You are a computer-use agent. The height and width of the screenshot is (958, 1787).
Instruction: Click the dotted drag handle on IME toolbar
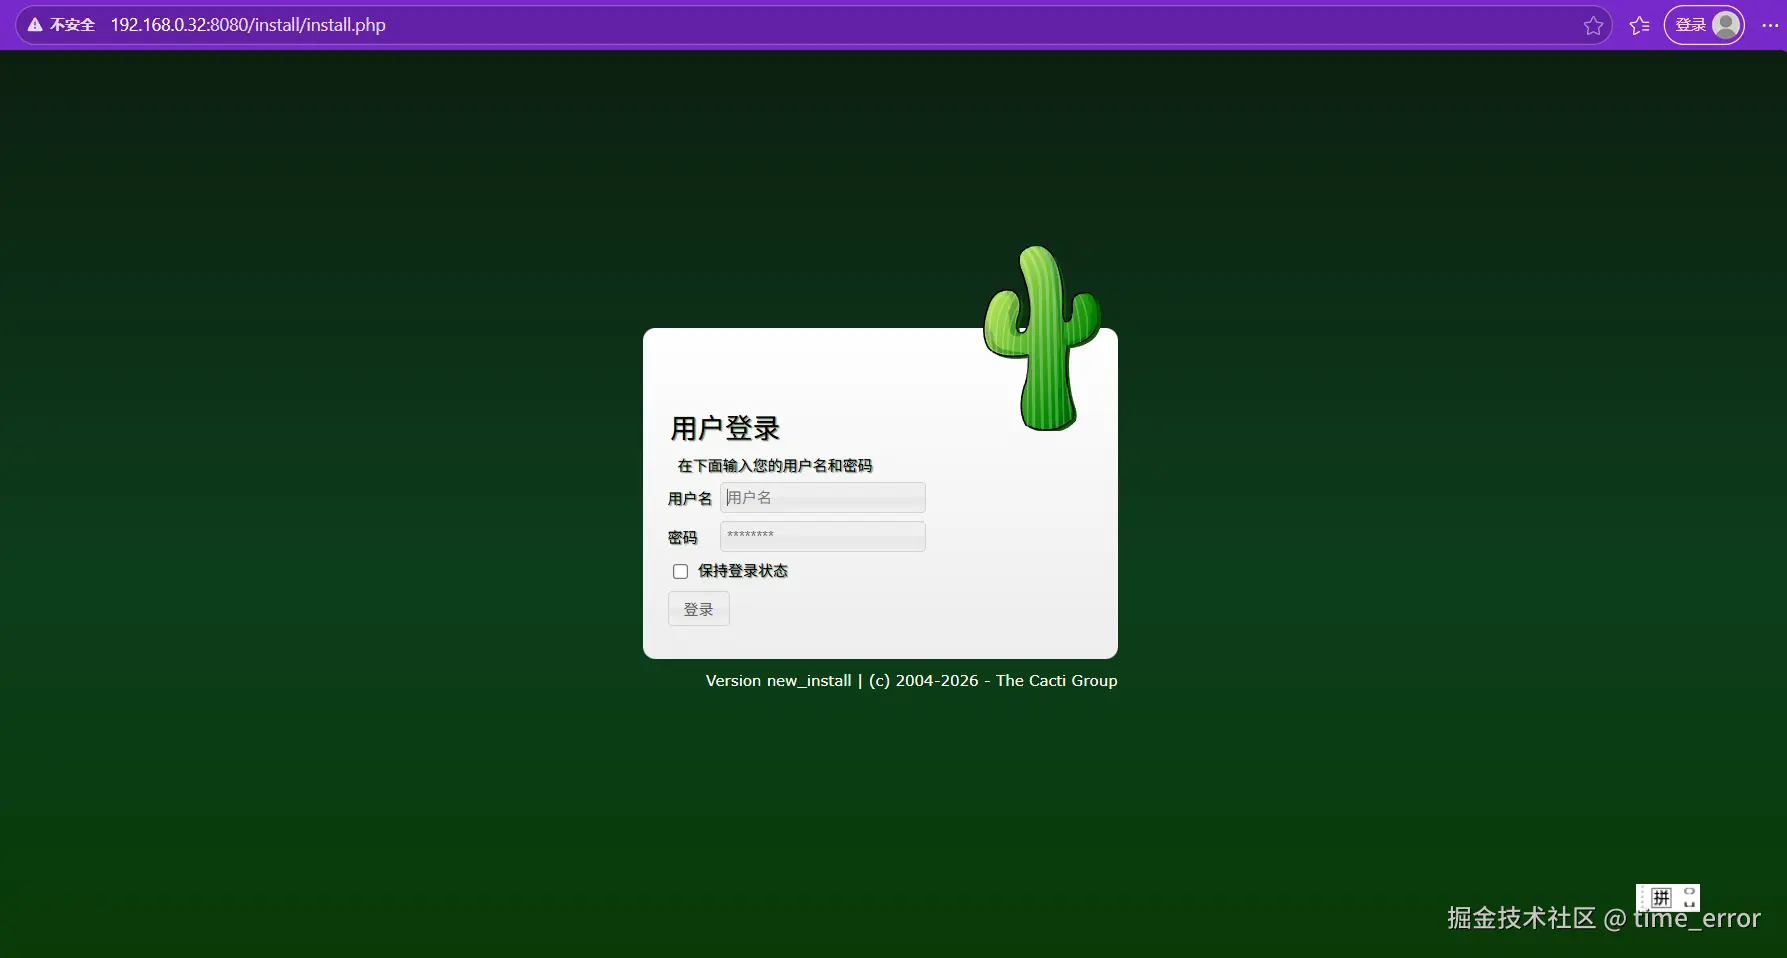pyautogui.click(x=1643, y=897)
